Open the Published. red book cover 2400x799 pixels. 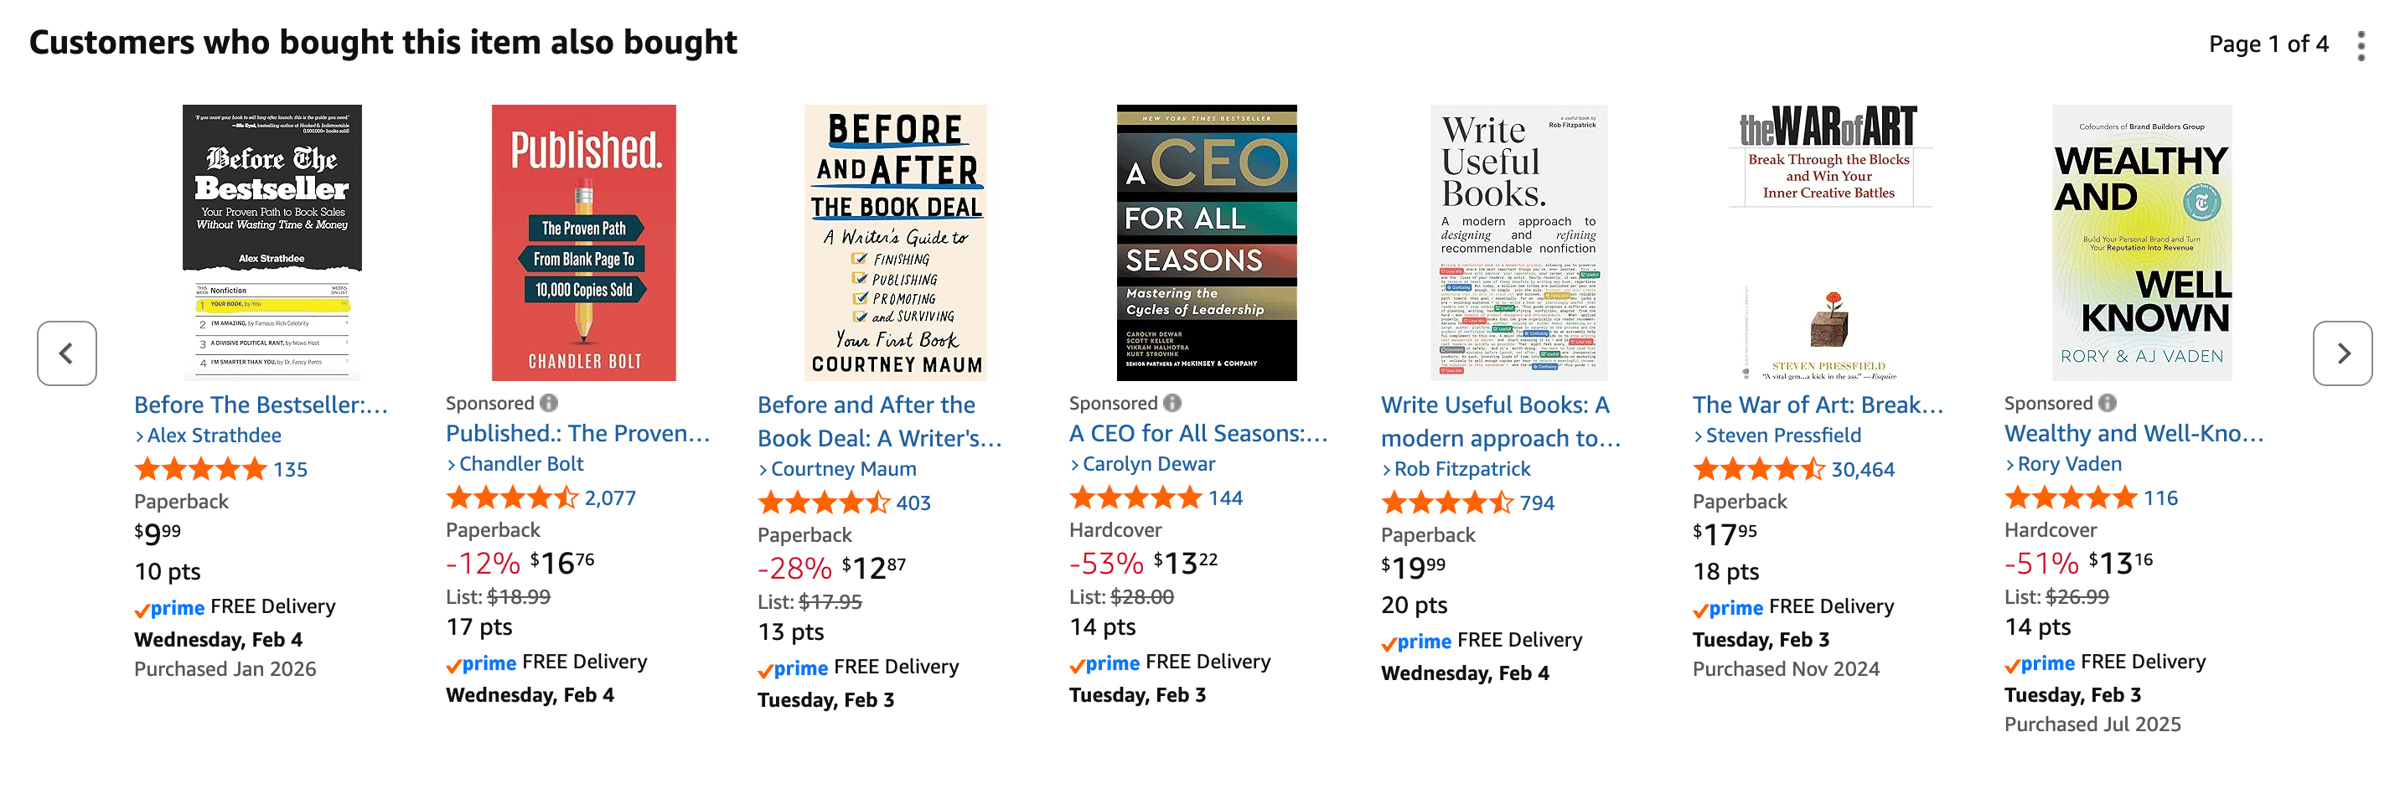pos(584,243)
